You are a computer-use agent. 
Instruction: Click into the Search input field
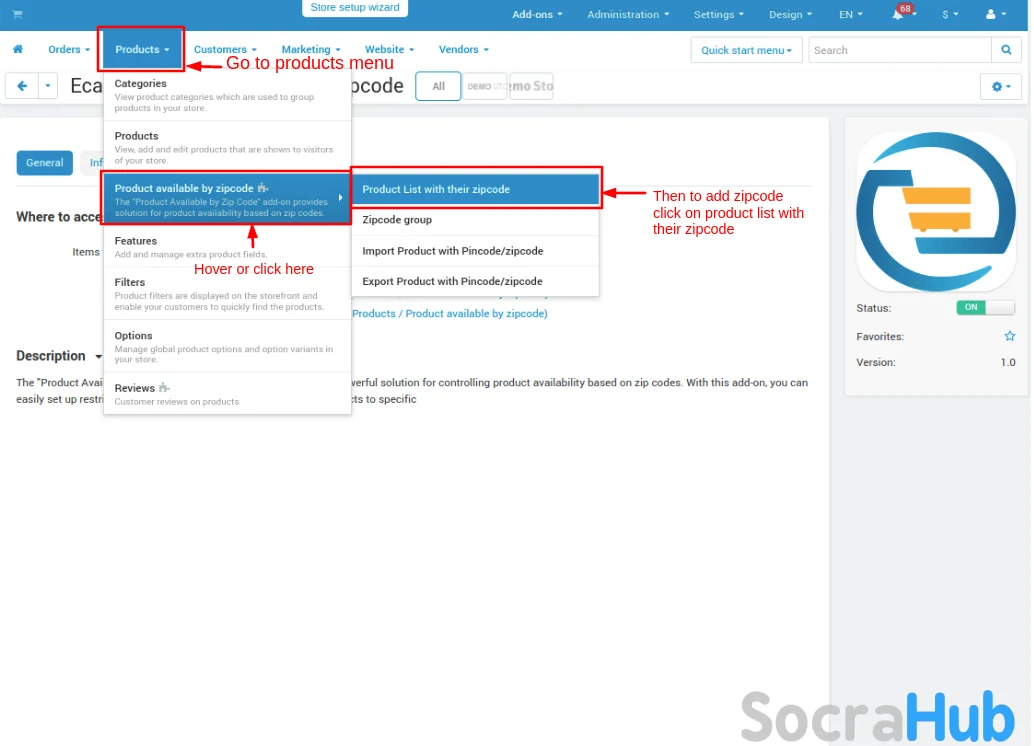pyautogui.click(x=899, y=50)
